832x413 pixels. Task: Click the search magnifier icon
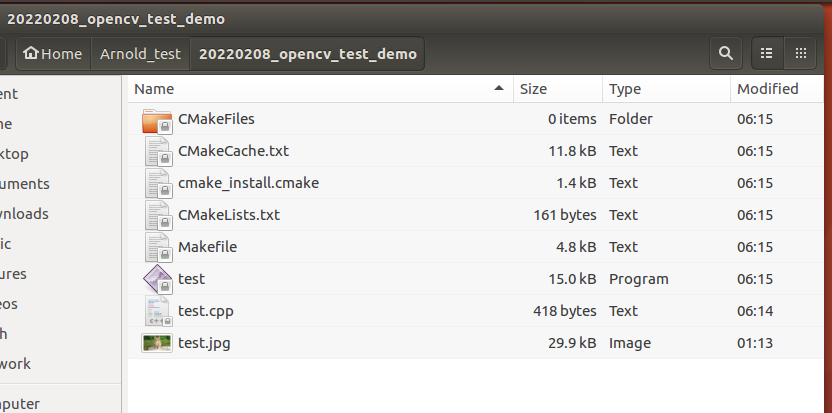[725, 53]
